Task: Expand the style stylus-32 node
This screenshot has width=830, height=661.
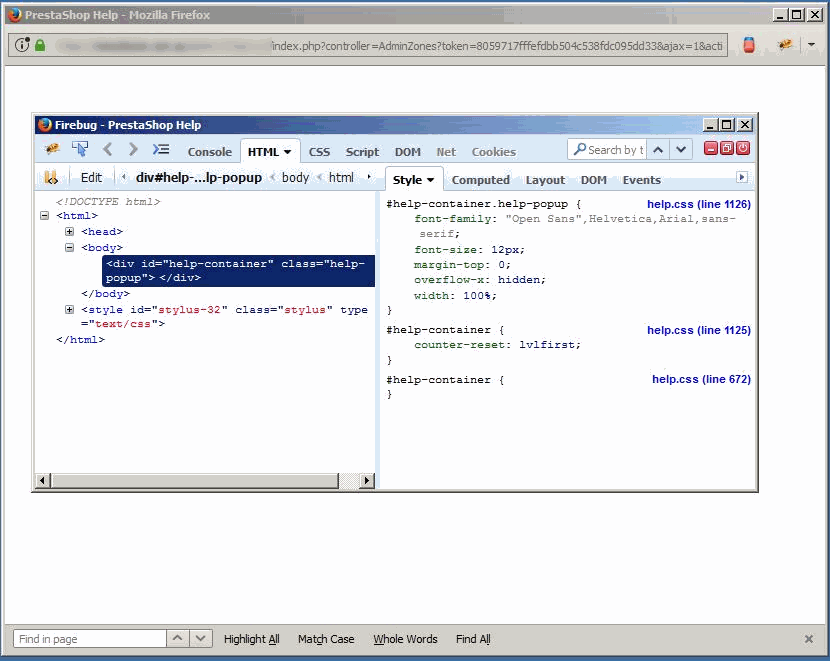Action: [x=69, y=310]
